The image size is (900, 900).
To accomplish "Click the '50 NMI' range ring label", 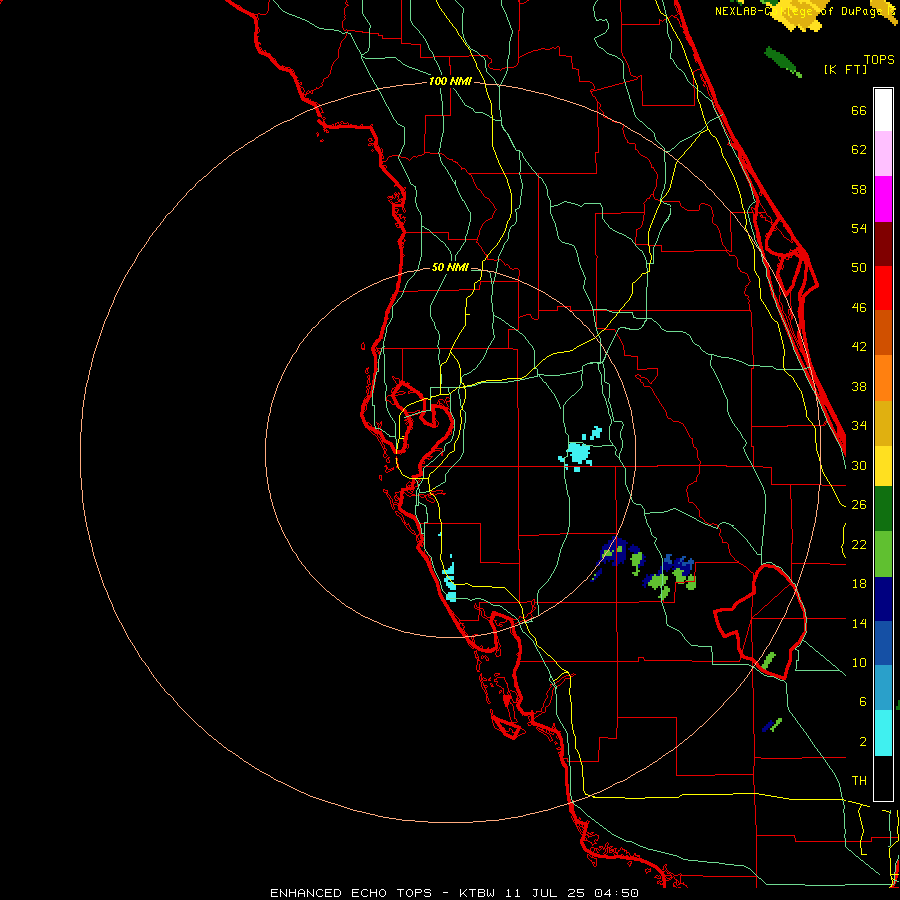I will 450,267.
